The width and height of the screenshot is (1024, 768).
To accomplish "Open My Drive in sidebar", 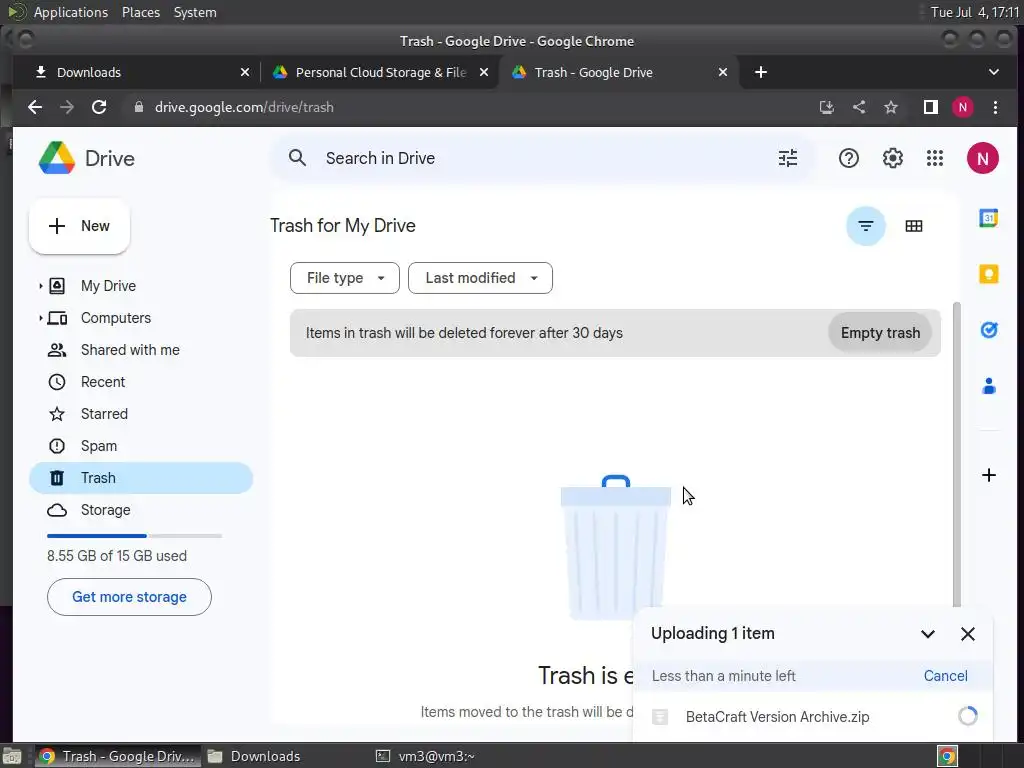I will click(x=108, y=286).
